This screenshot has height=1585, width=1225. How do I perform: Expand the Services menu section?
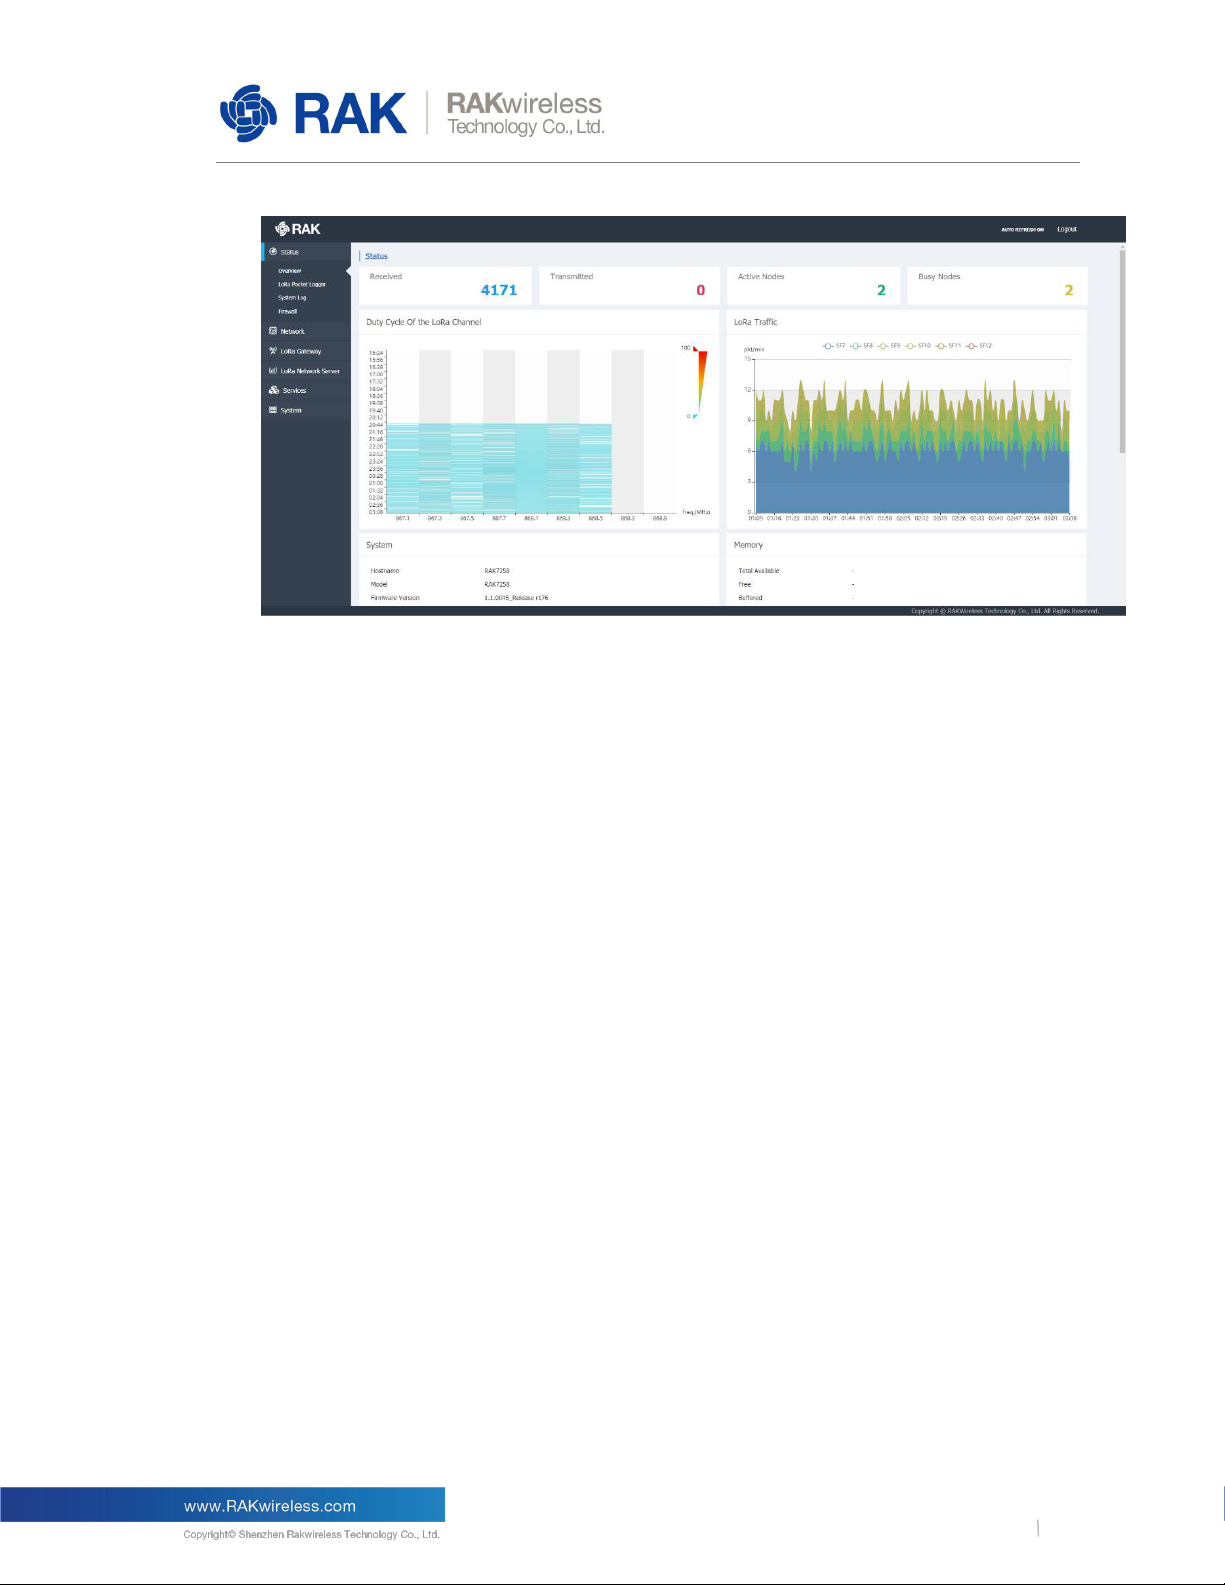point(295,390)
